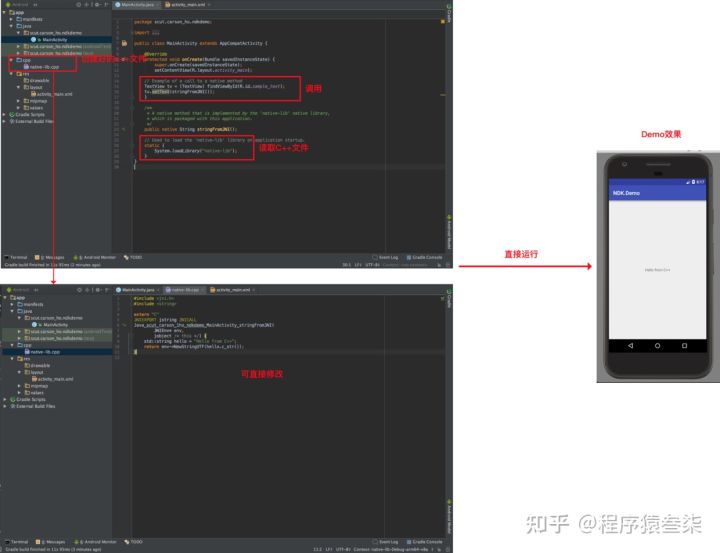Open Android Monitor in top IDE
The width and height of the screenshot is (720, 553).
pos(95,257)
